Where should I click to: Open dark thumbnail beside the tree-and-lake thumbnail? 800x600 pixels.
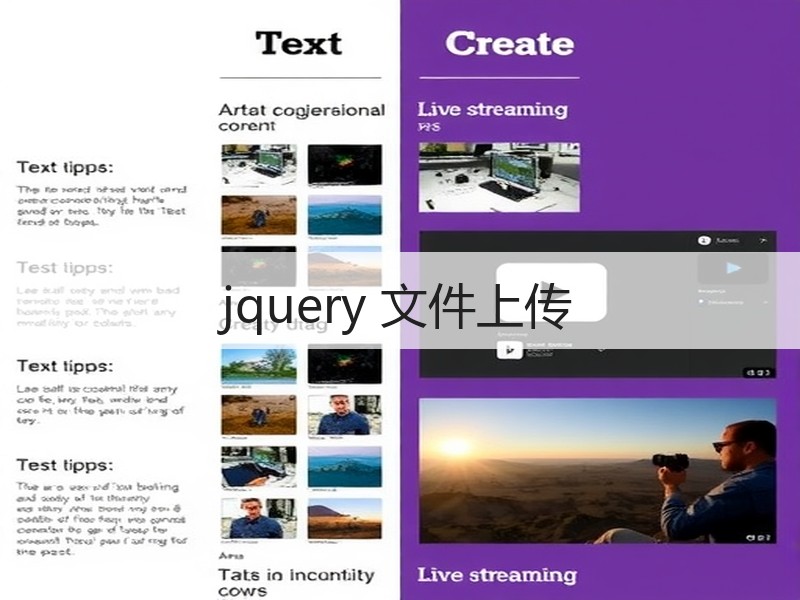(344, 364)
